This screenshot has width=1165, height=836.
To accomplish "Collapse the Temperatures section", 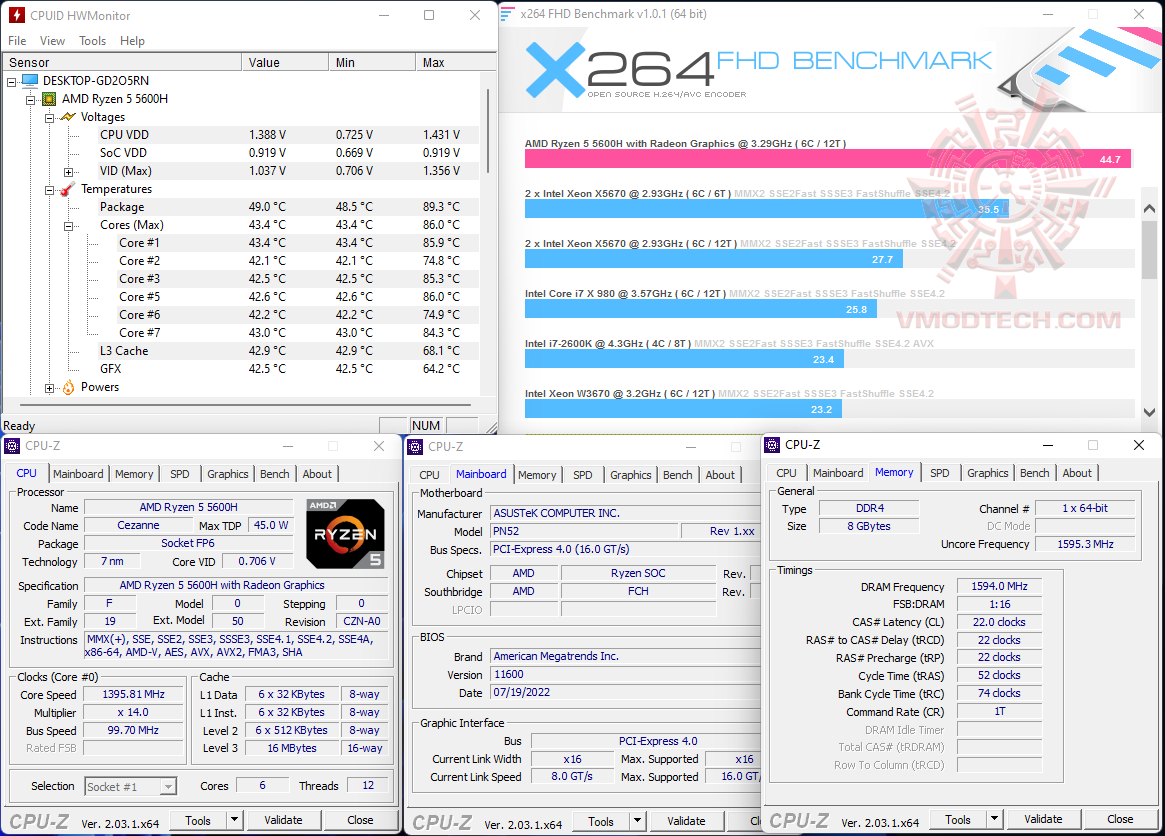I will point(49,190).
